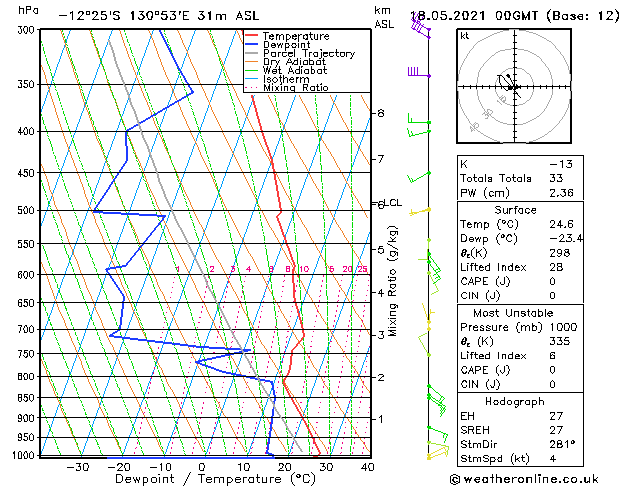Click the station coordinates -12°25'S 130°53'E text
The width and height of the screenshot is (629, 486).
[124, 16]
